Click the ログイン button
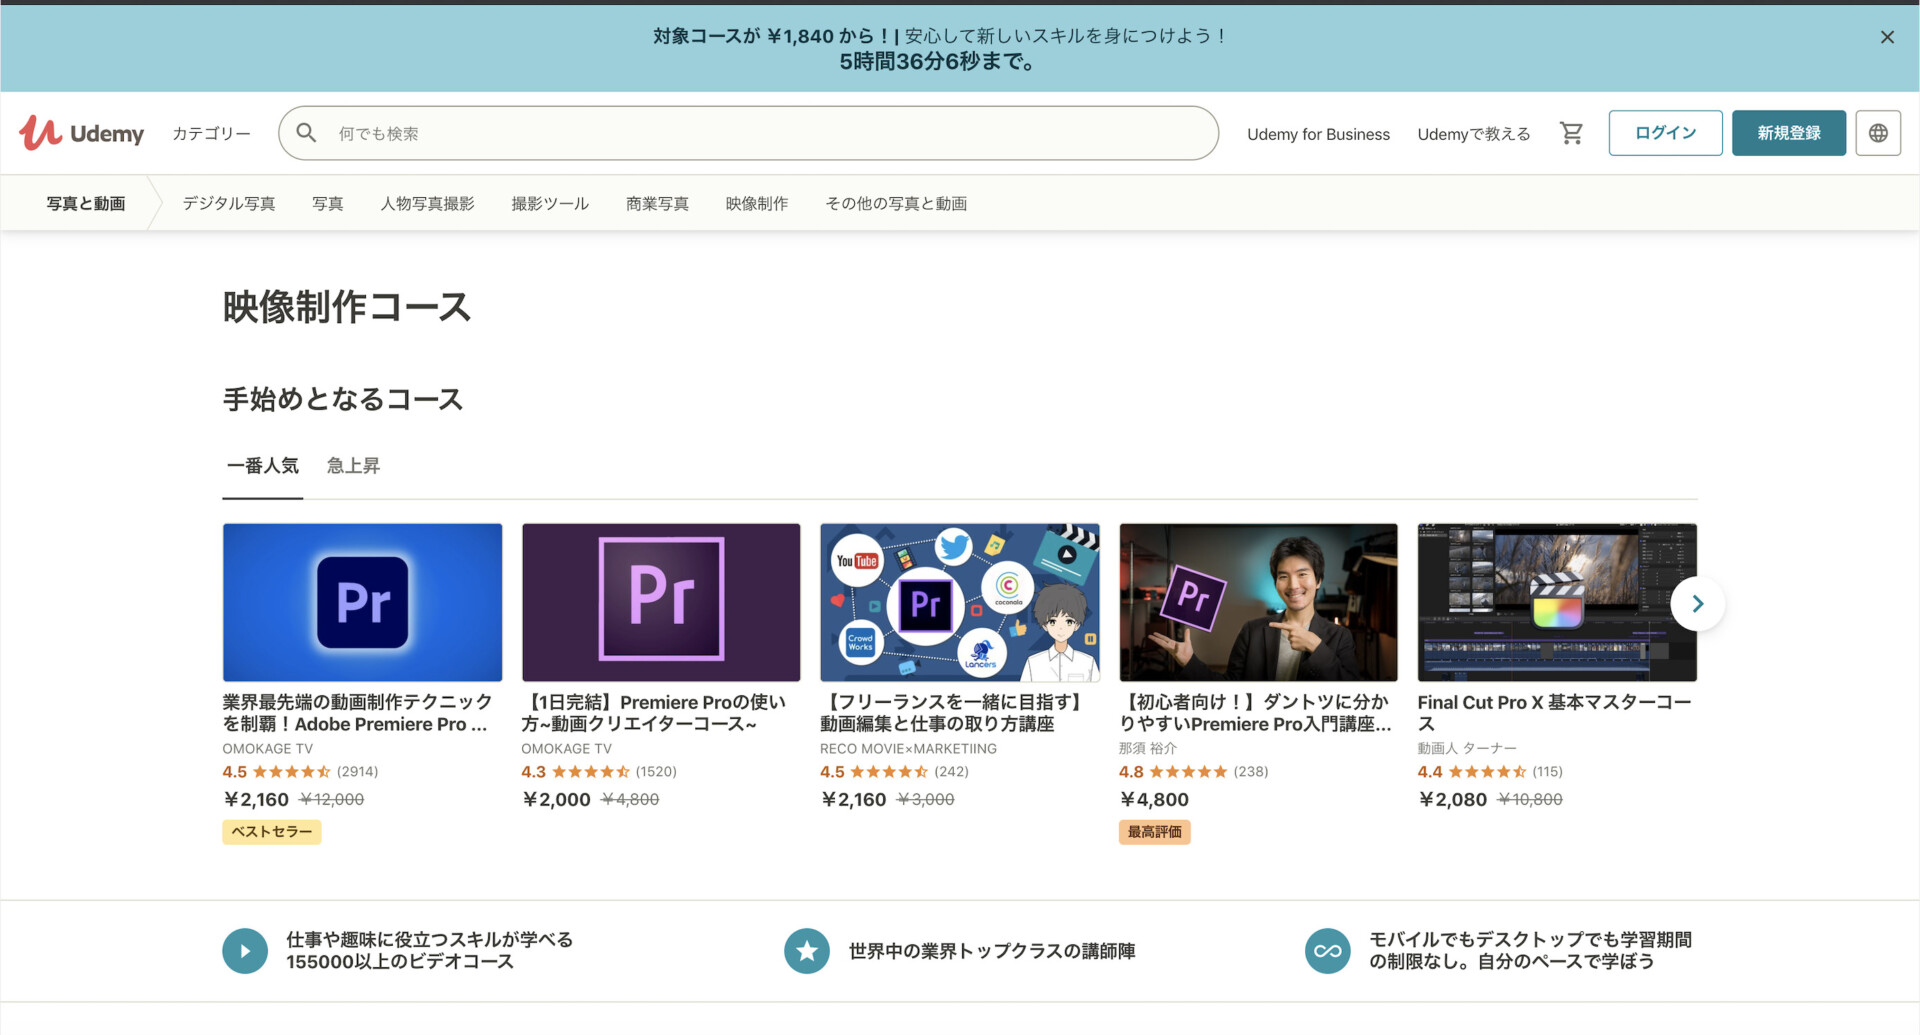Viewport: 1920px width, 1035px height. 1665,133
